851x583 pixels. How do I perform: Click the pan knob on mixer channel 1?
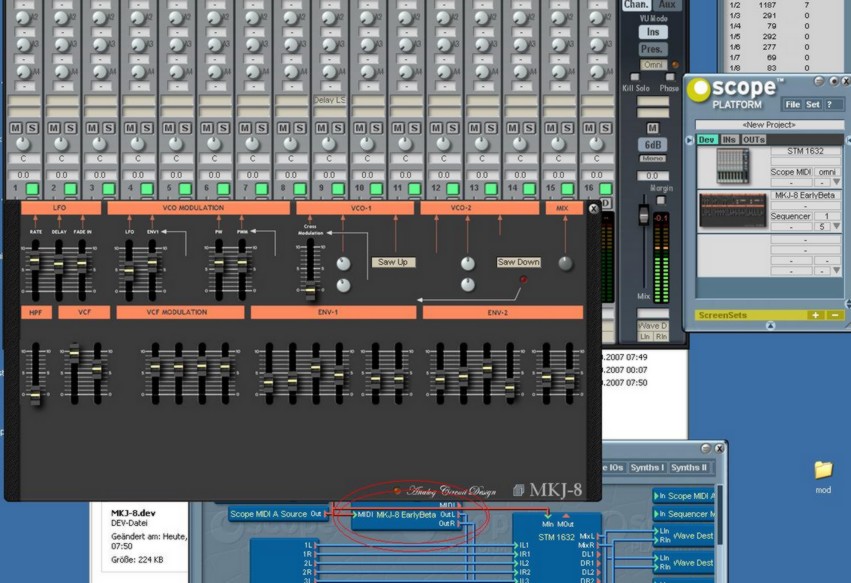23,144
